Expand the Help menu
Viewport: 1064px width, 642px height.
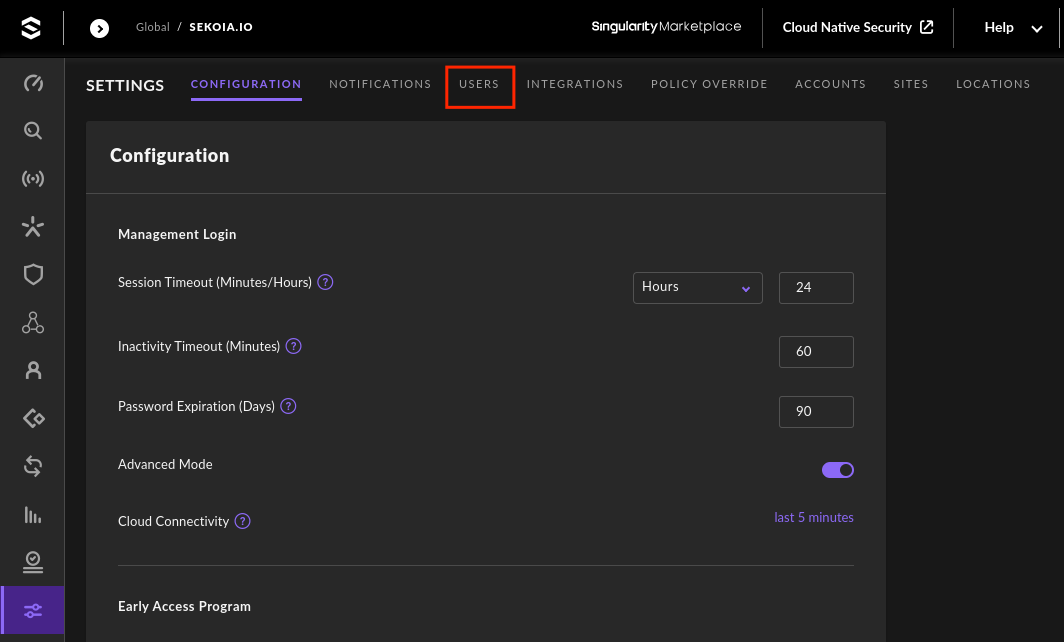[1013, 28]
